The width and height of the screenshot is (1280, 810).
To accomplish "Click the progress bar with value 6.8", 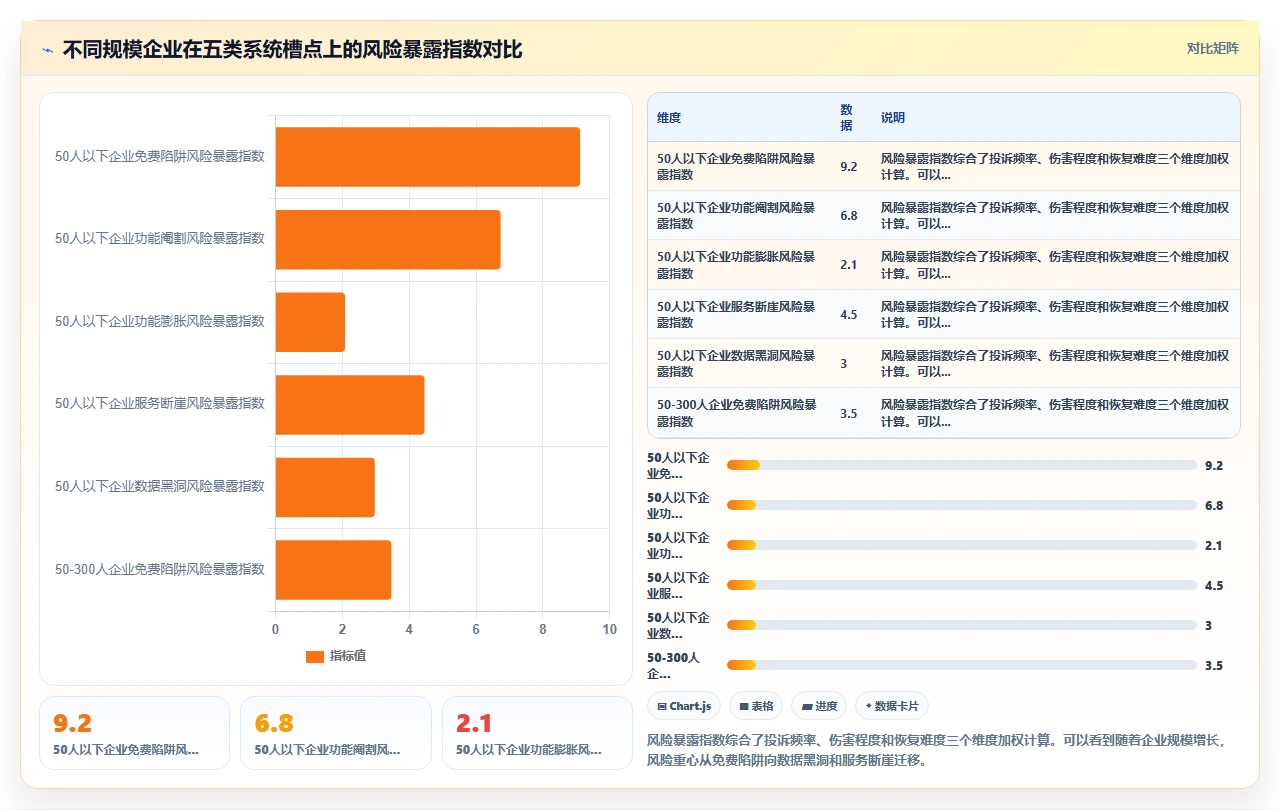I will point(961,505).
